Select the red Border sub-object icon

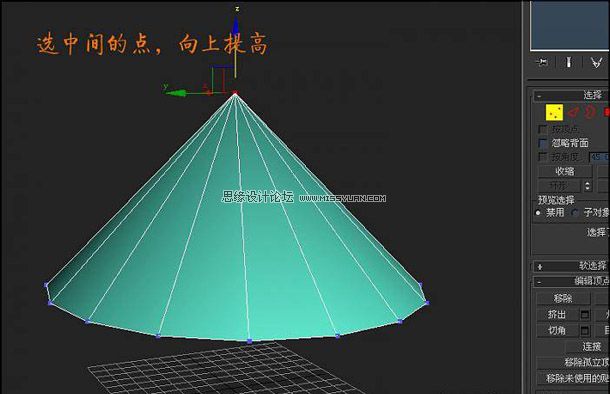coord(591,112)
